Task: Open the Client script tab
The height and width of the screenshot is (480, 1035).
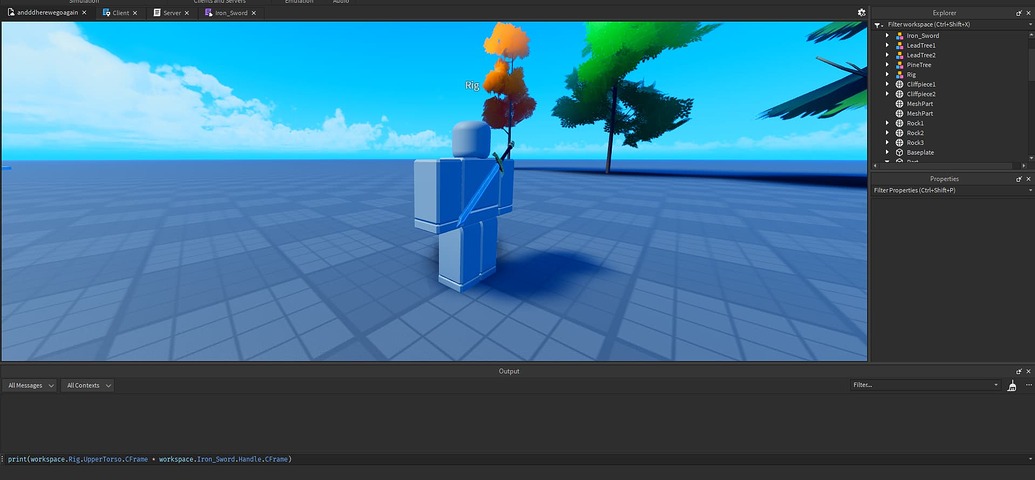Action: [120, 13]
